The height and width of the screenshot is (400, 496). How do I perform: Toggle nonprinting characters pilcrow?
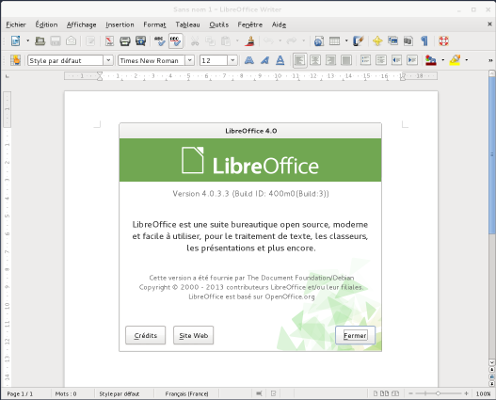click(x=424, y=41)
